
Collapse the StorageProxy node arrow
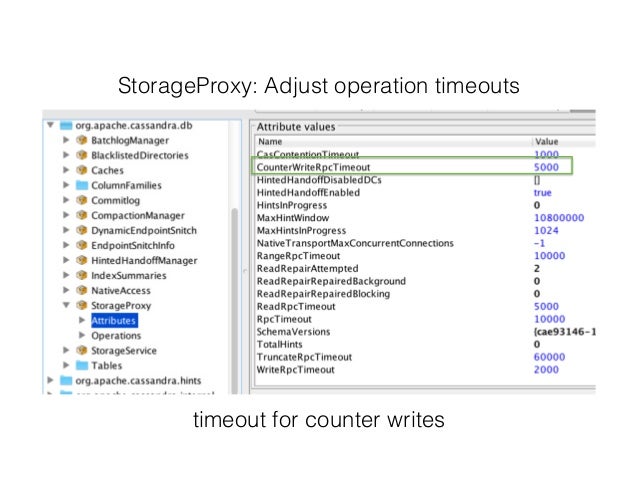(x=66, y=305)
